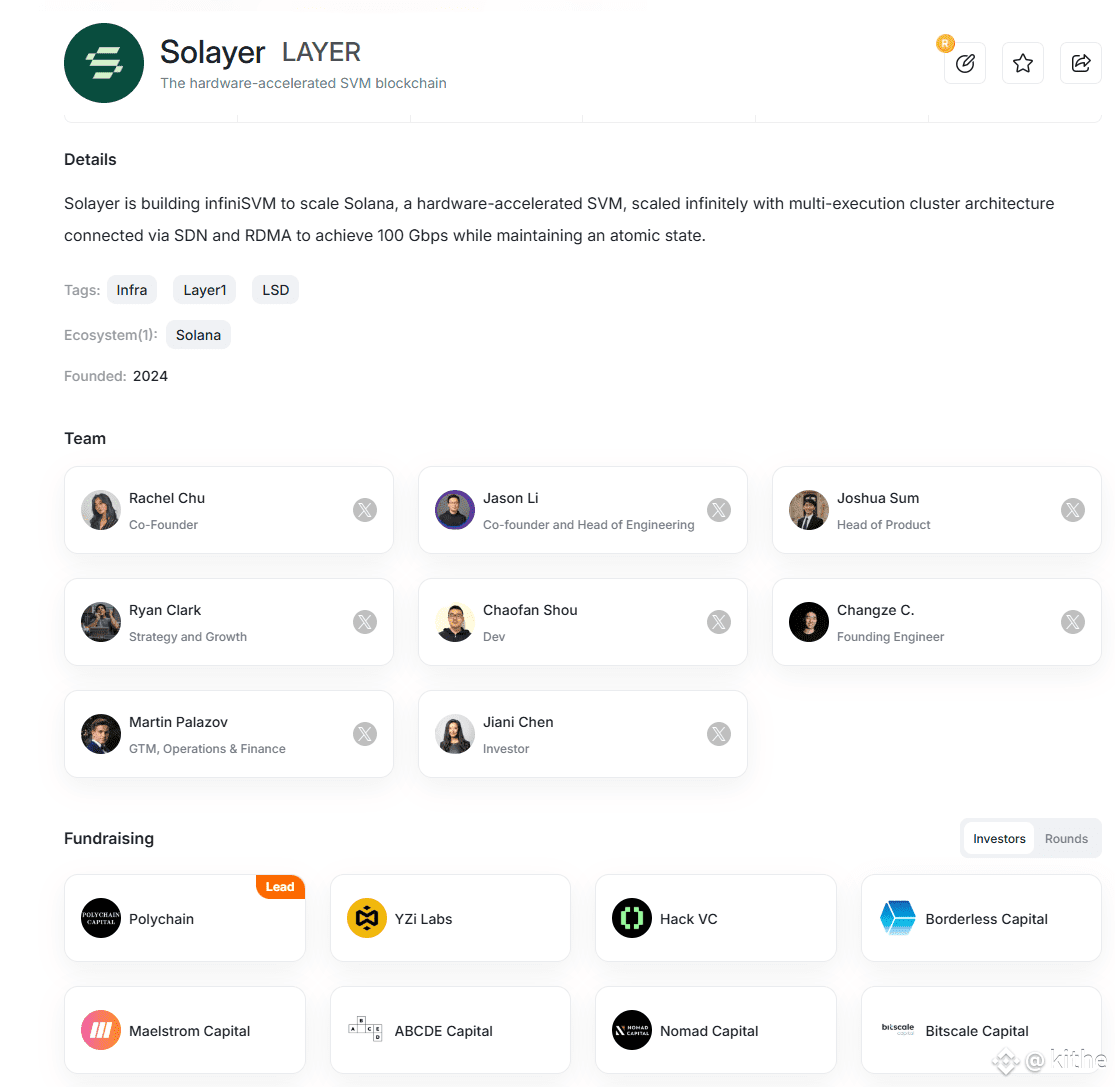Click the LSD tag
Image resolution: width=1115 pixels, height=1087 pixels.
(x=275, y=290)
